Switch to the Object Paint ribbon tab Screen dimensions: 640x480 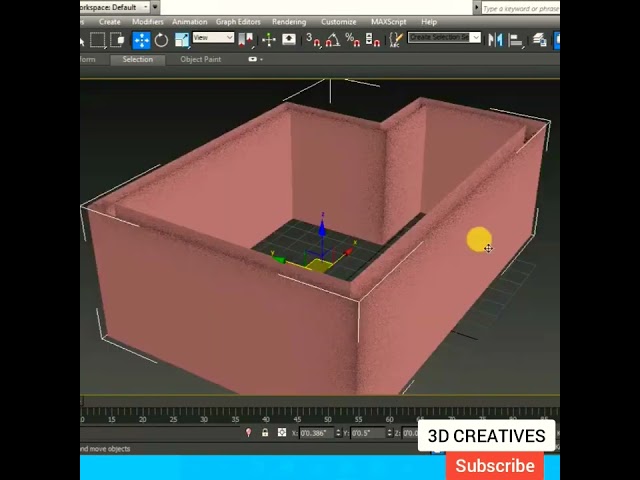(200, 60)
